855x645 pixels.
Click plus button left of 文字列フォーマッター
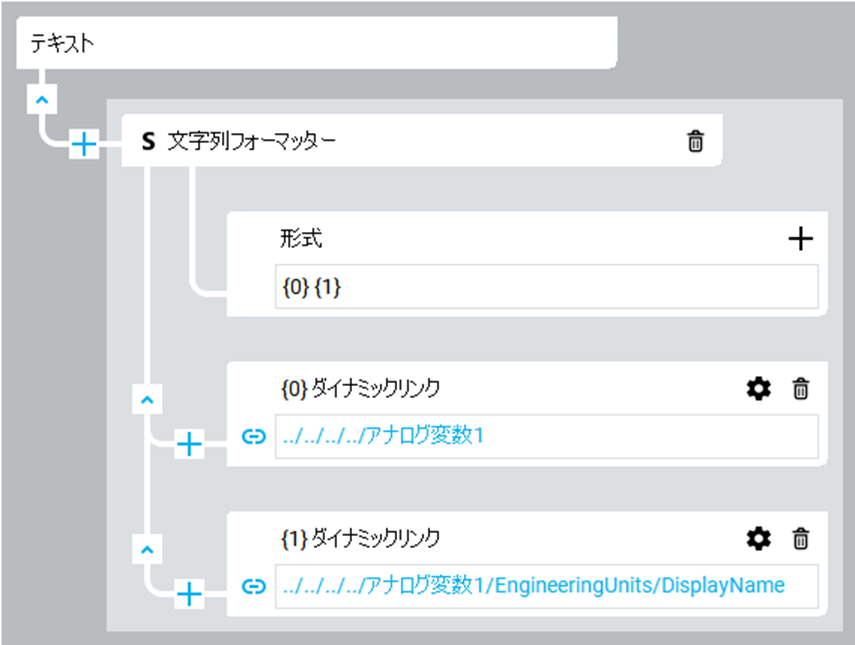pyautogui.click(x=84, y=146)
